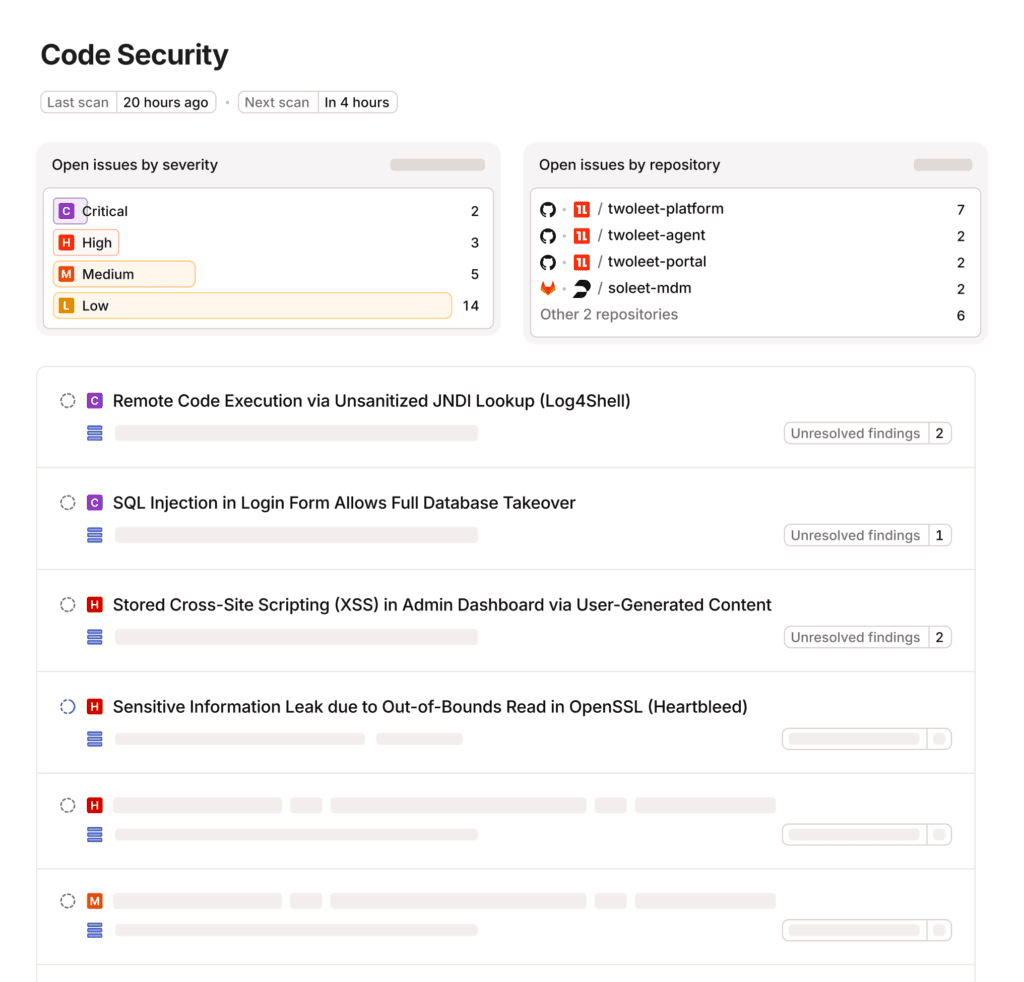Click the GitHub icon beside twoleet-platform
This screenshot has height=982, width=1024.
tap(548, 210)
